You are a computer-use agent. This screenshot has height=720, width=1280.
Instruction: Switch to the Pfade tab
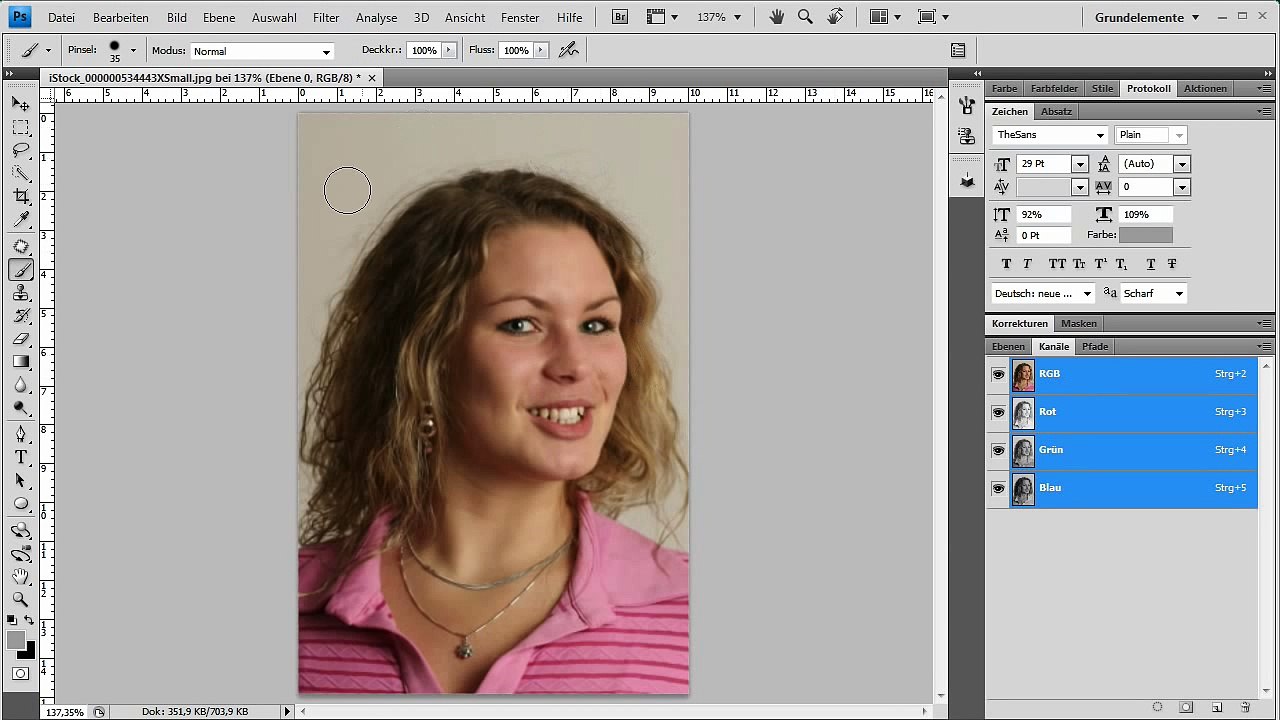1095,347
